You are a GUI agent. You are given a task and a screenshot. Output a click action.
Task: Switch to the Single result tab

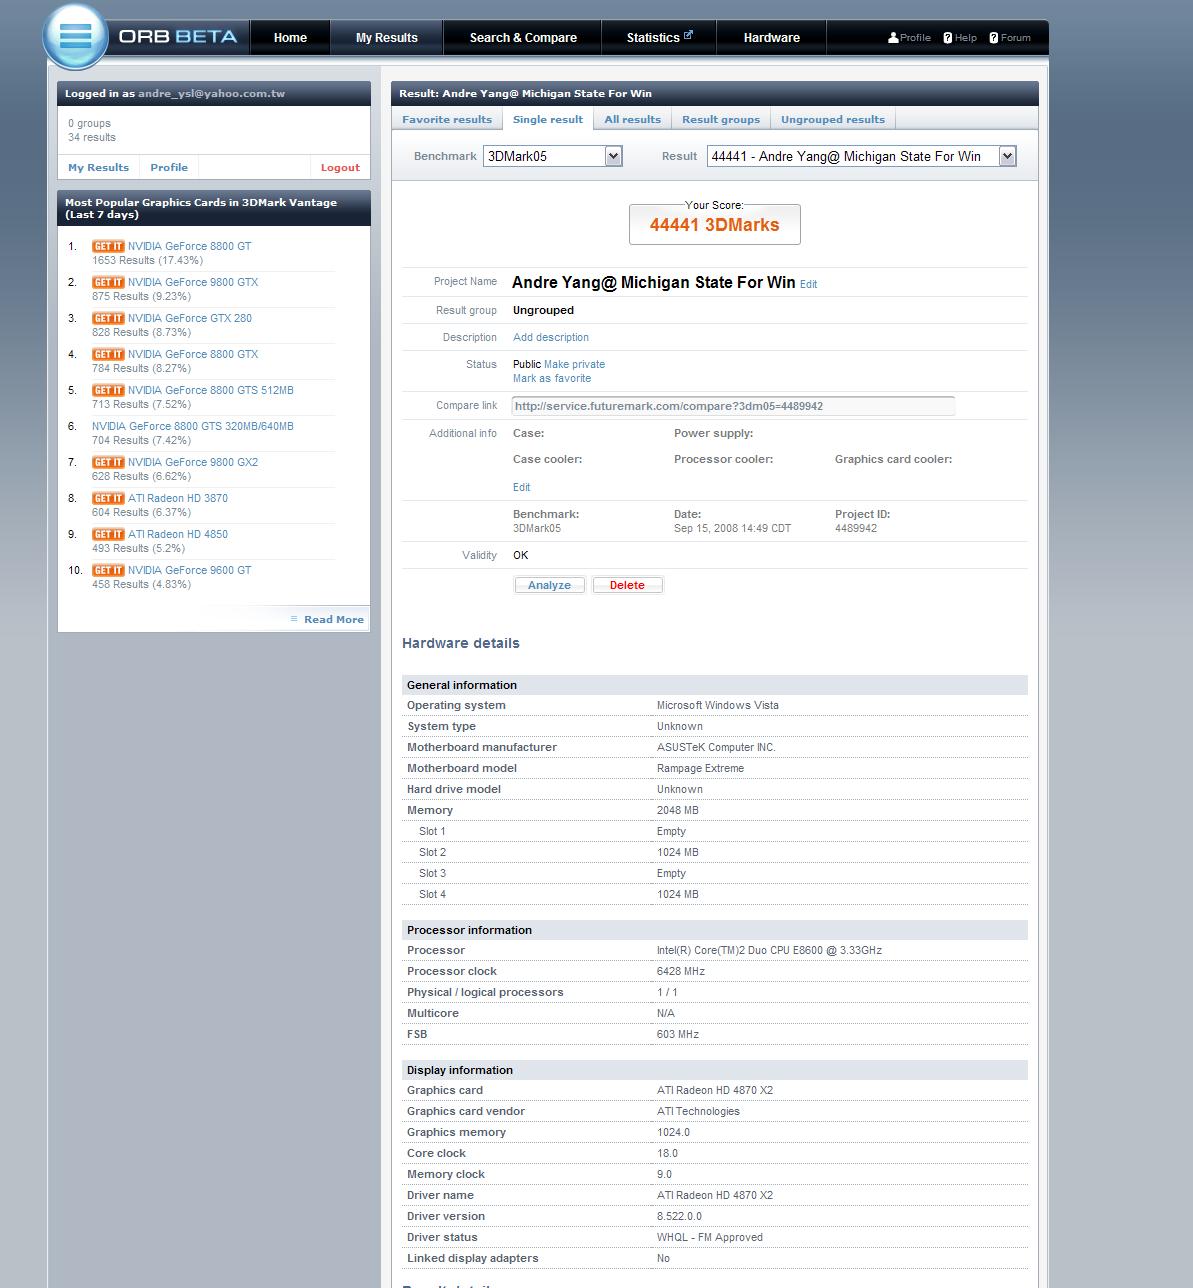pyautogui.click(x=548, y=119)
